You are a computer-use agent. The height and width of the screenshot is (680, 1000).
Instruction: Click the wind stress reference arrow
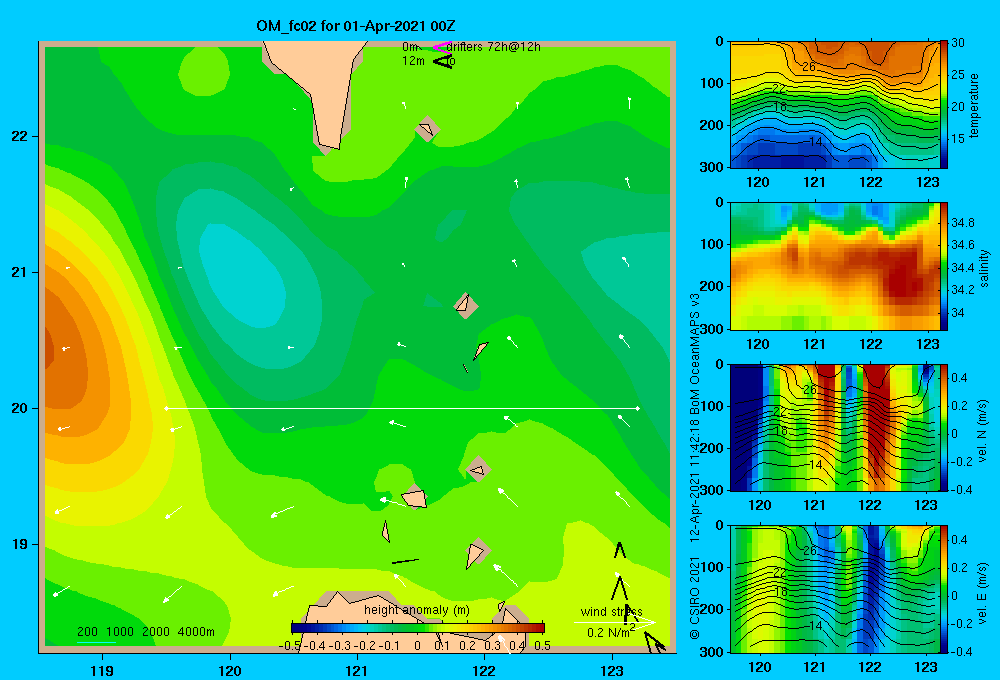coord(615,622)
